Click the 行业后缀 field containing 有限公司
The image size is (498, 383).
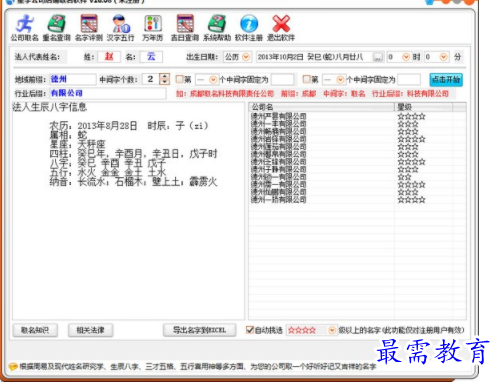(x=108, y=93)
